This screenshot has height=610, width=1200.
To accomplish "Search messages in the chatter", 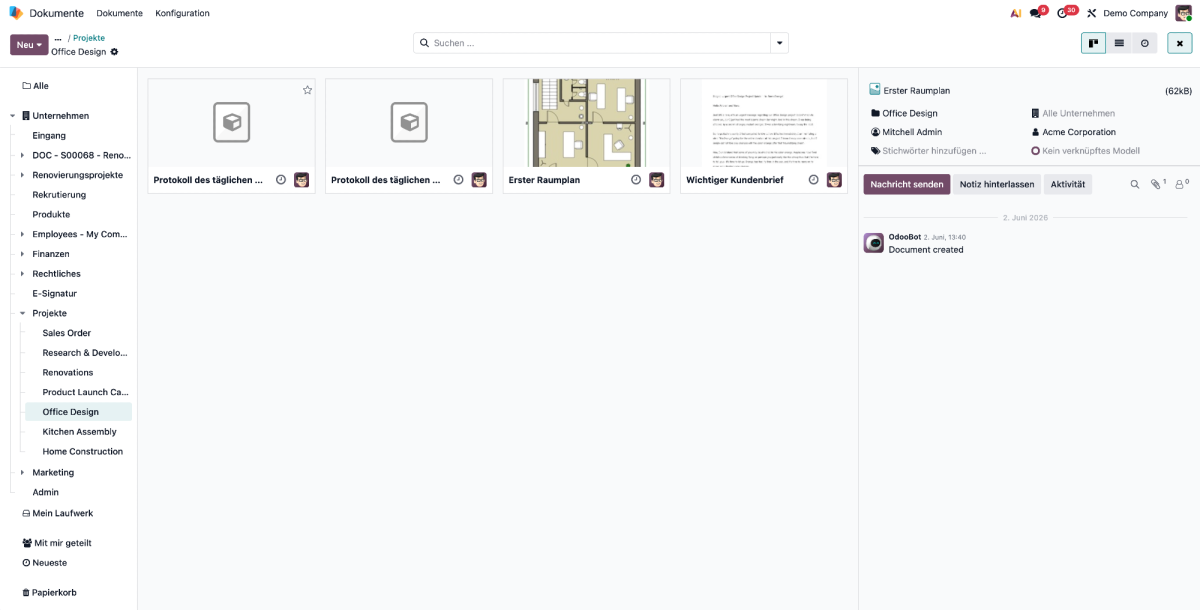I will (1135, 184).
